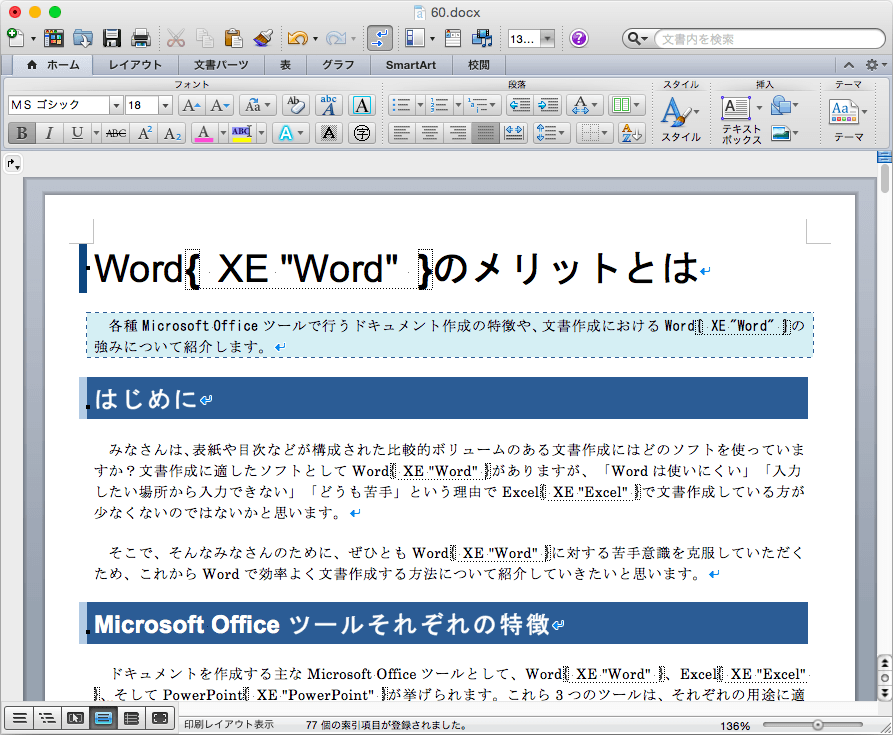Open font name dropdown MS ゴシック
Screen dimensions: 893x735
pyautogui.click(x=116, y=105)
